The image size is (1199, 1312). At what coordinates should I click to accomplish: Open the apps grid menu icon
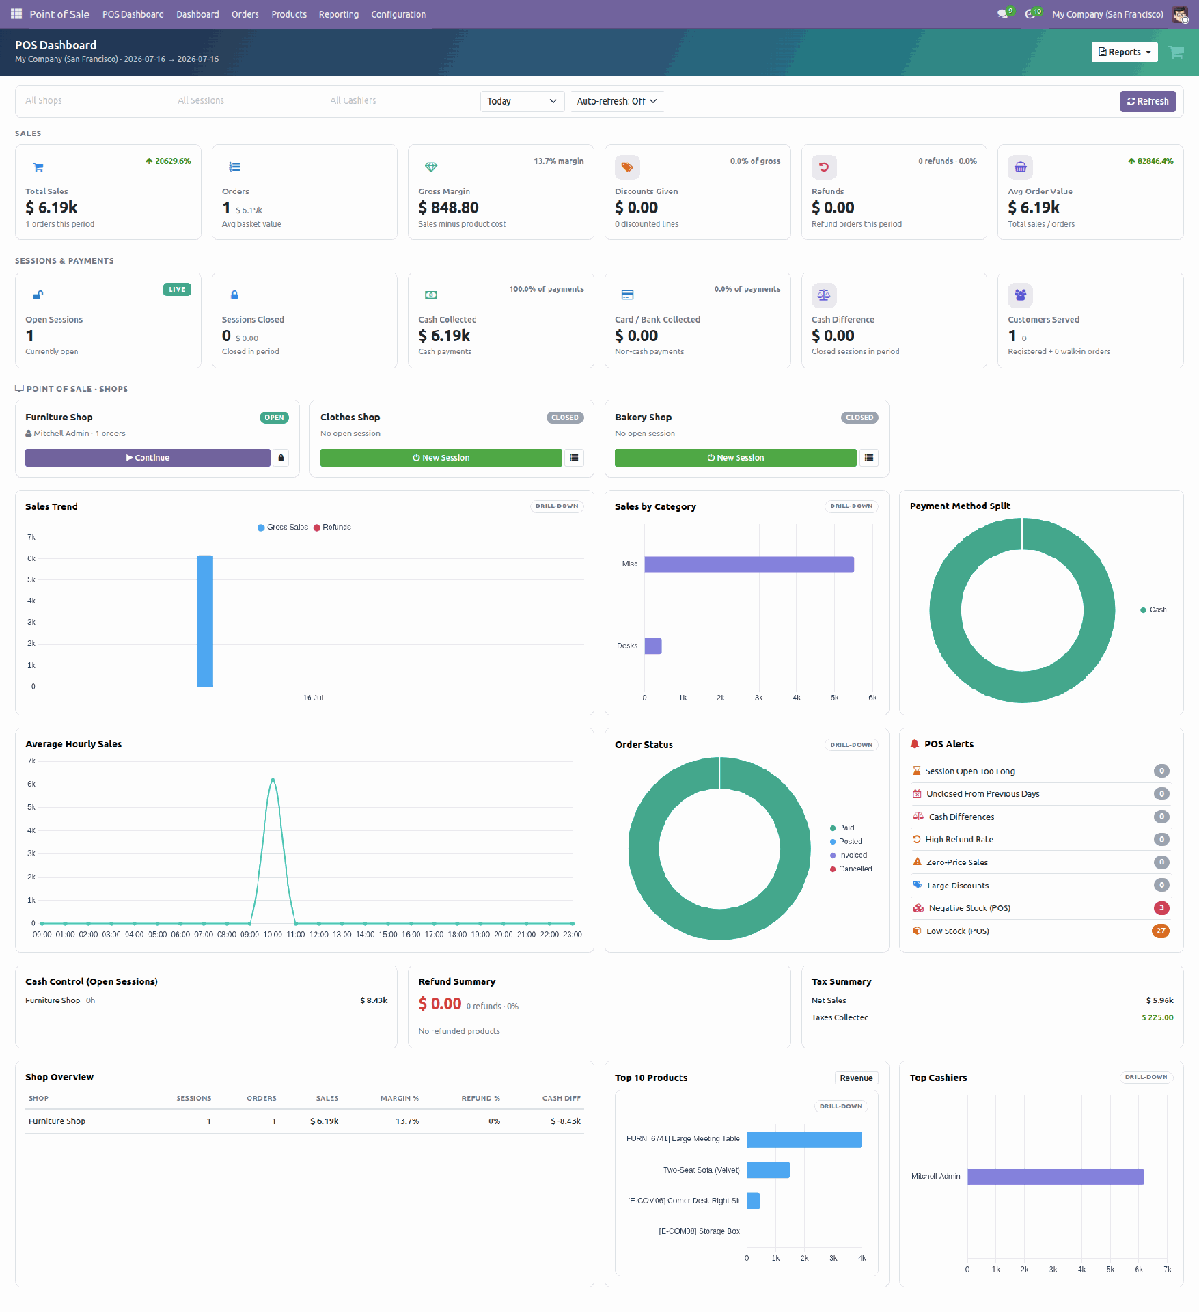pyautogui.click(x=16, y=14)
